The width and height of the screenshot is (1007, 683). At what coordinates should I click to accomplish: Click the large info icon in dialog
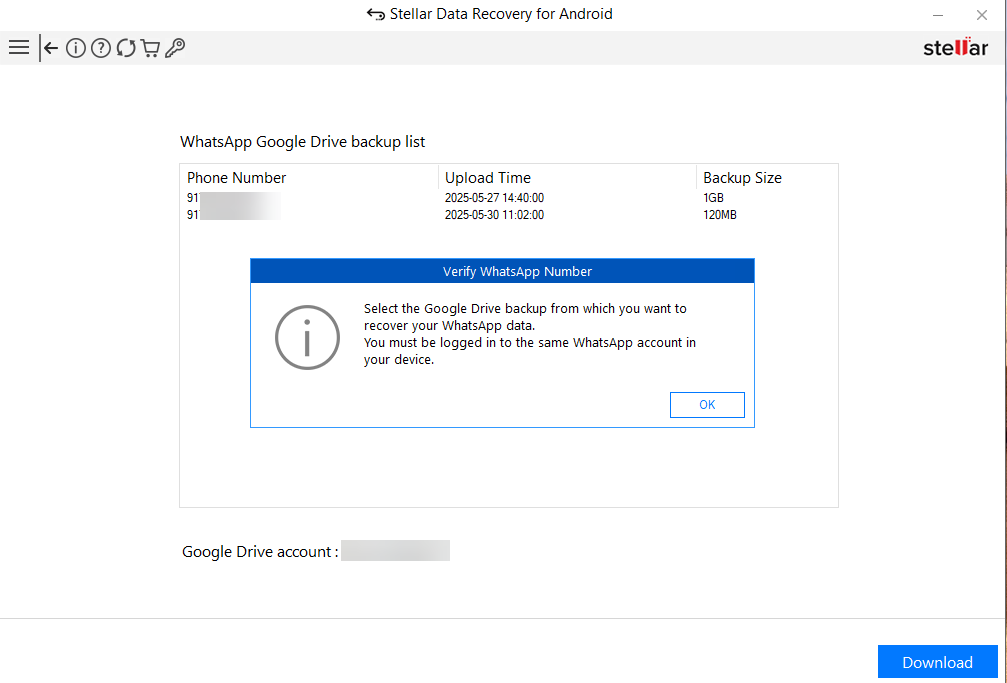(x=307, y=338)
